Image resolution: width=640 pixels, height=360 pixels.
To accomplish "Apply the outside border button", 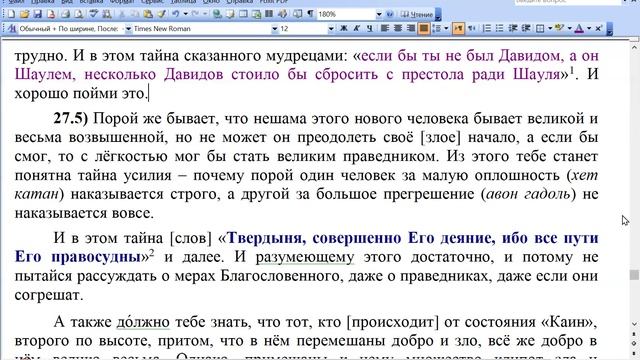I will click(540, 29).
